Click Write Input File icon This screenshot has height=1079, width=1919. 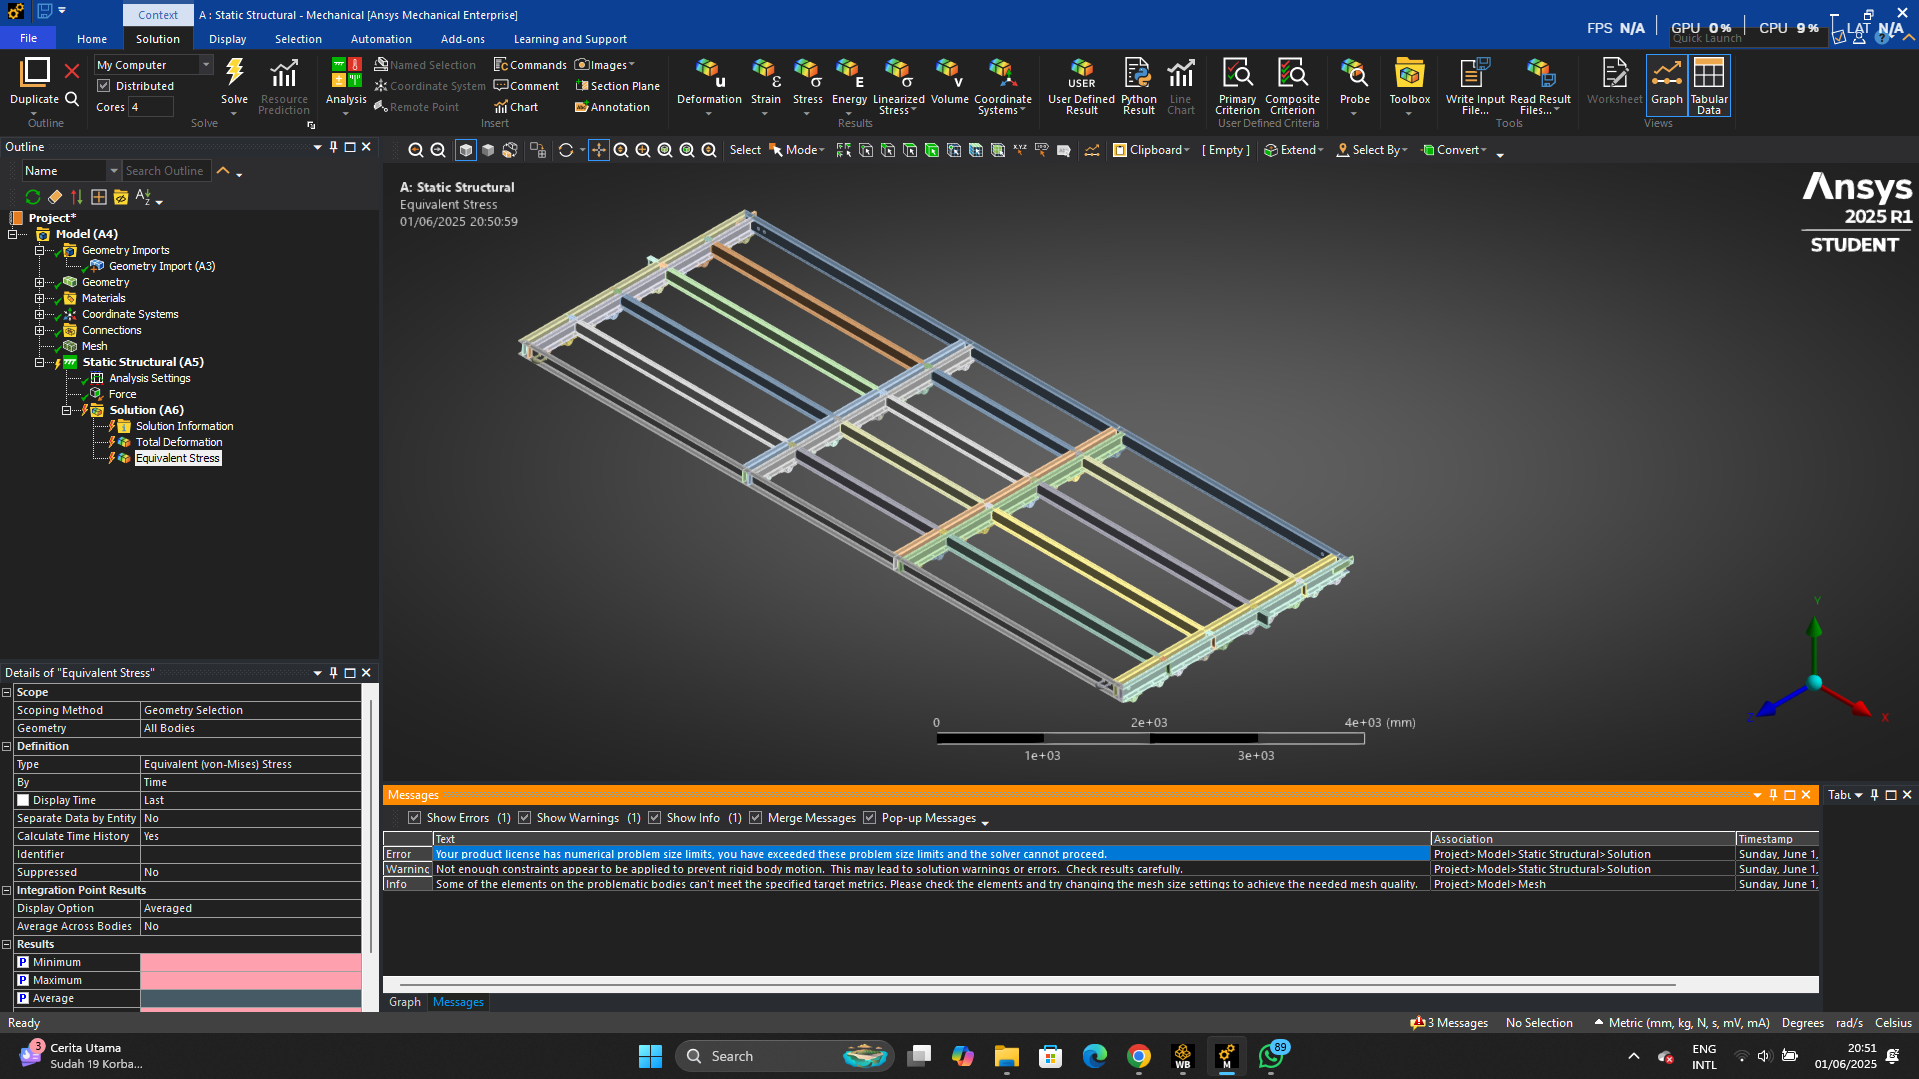click(1475, 73)
